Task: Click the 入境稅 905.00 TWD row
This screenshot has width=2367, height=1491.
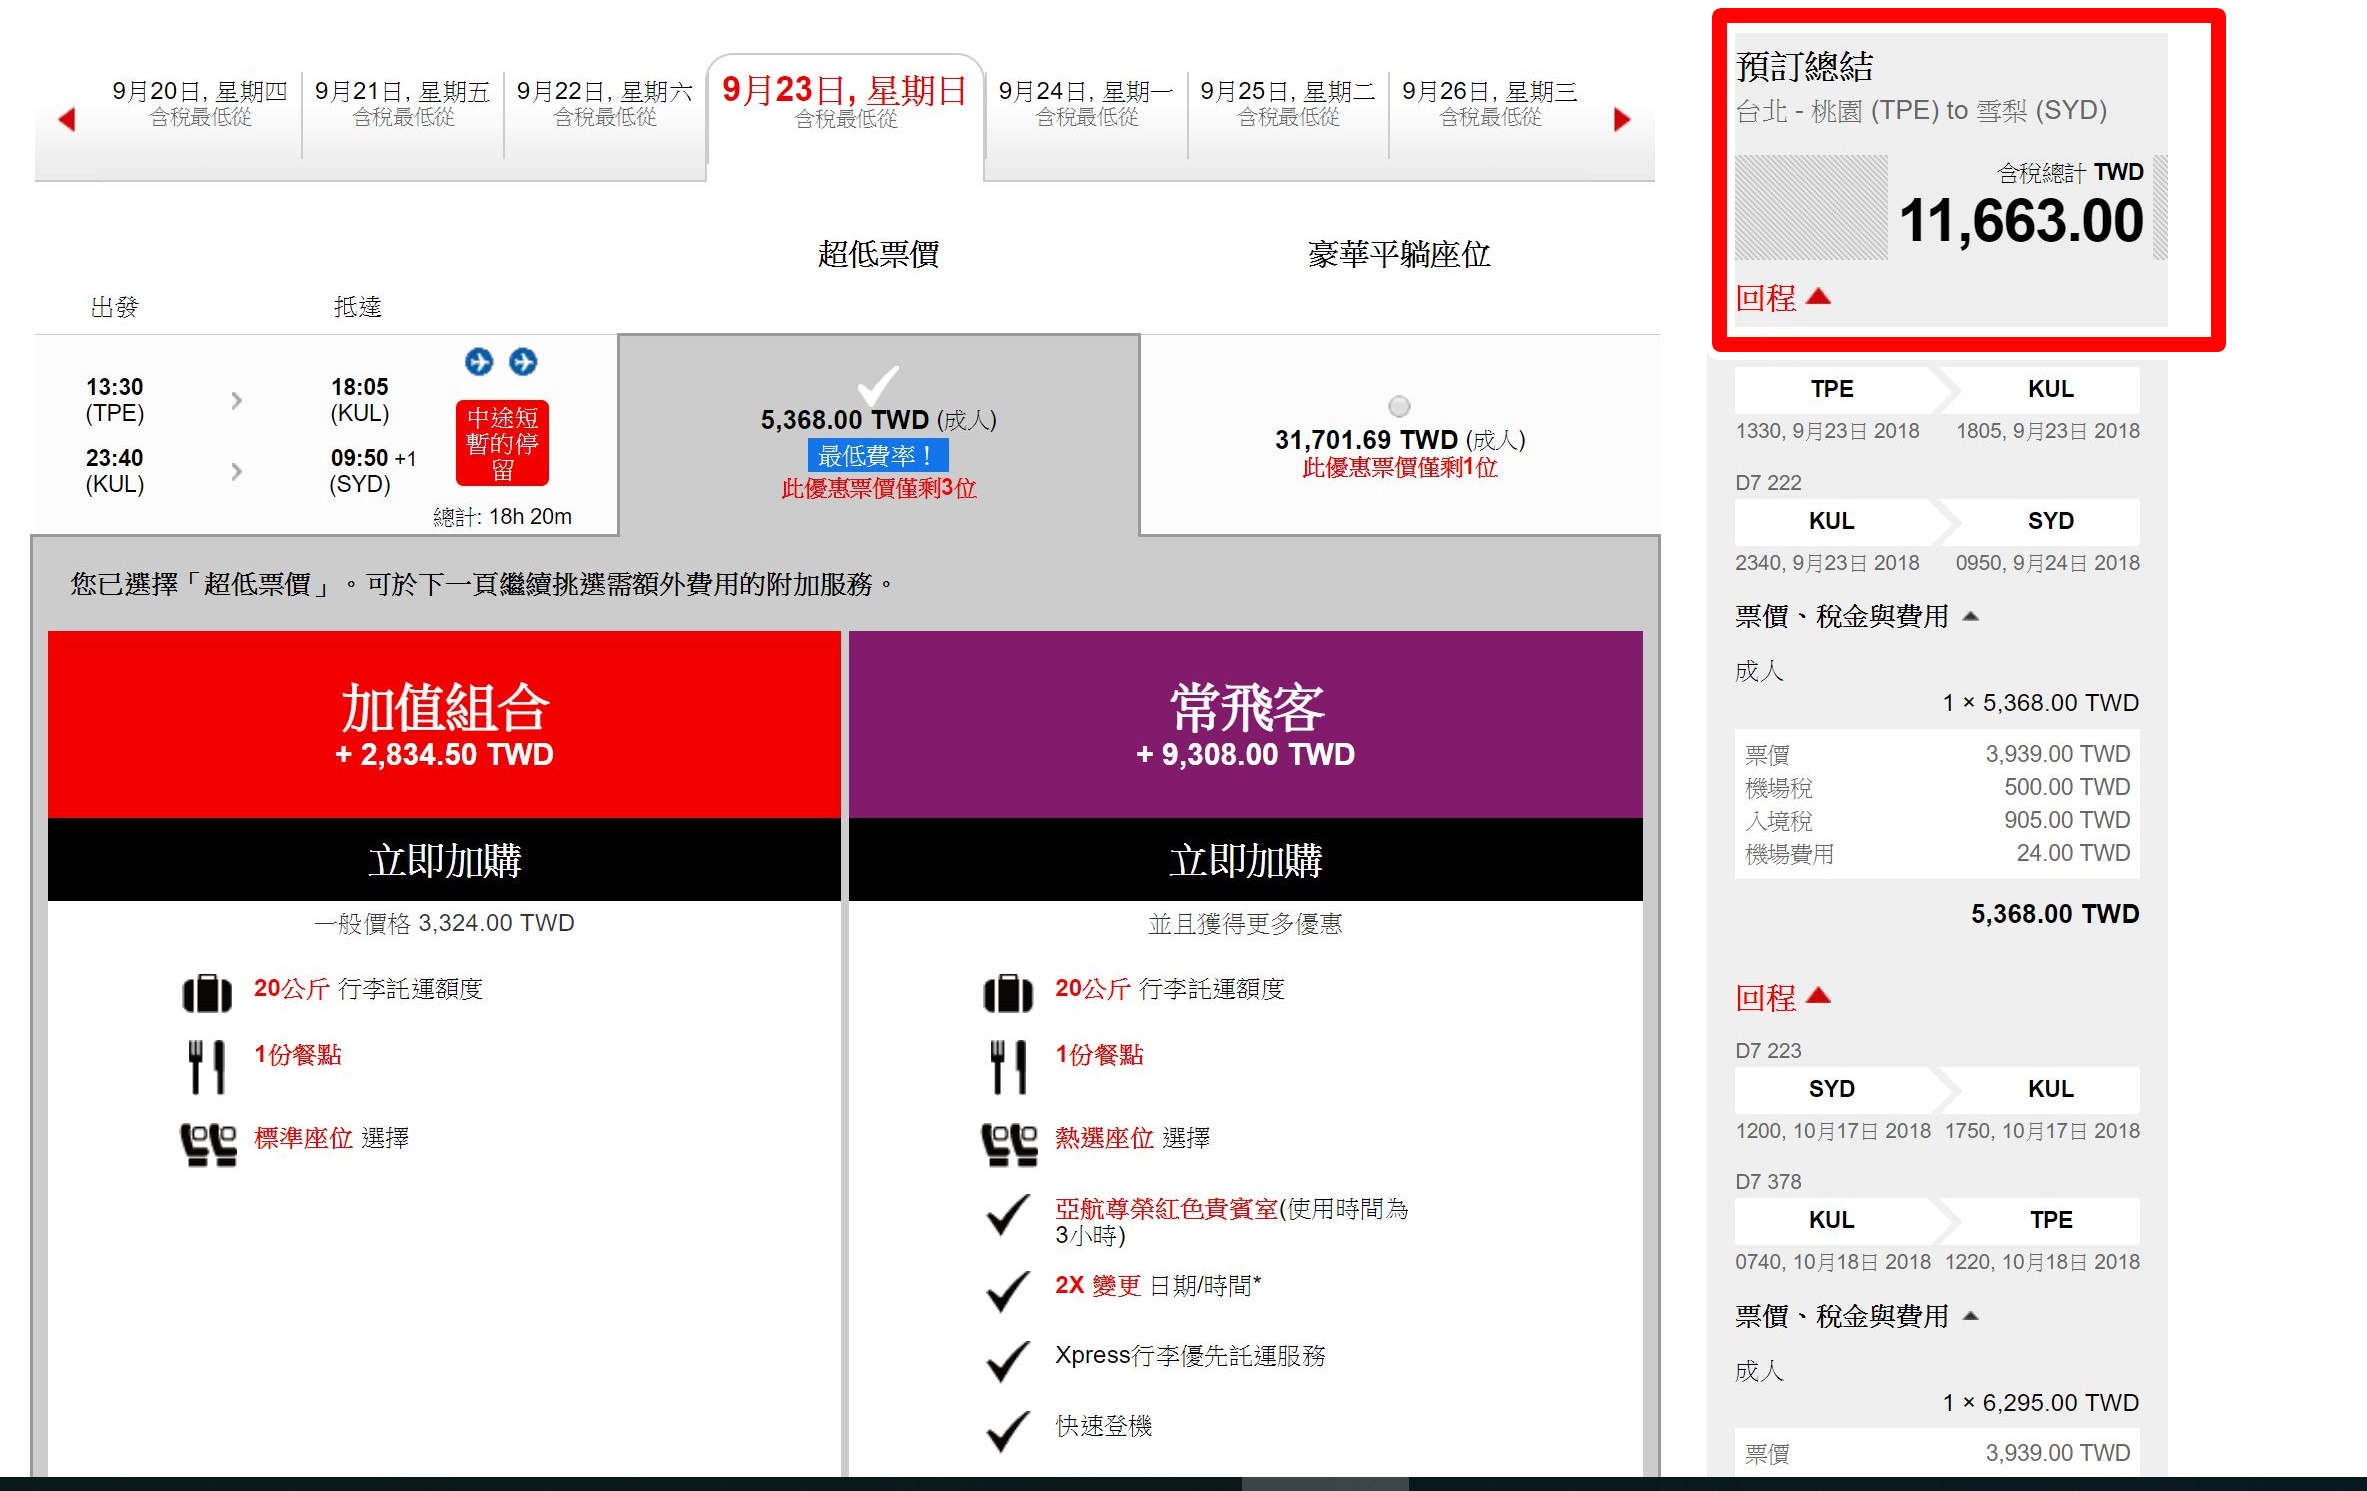Action: click(x=1937, y=820)
